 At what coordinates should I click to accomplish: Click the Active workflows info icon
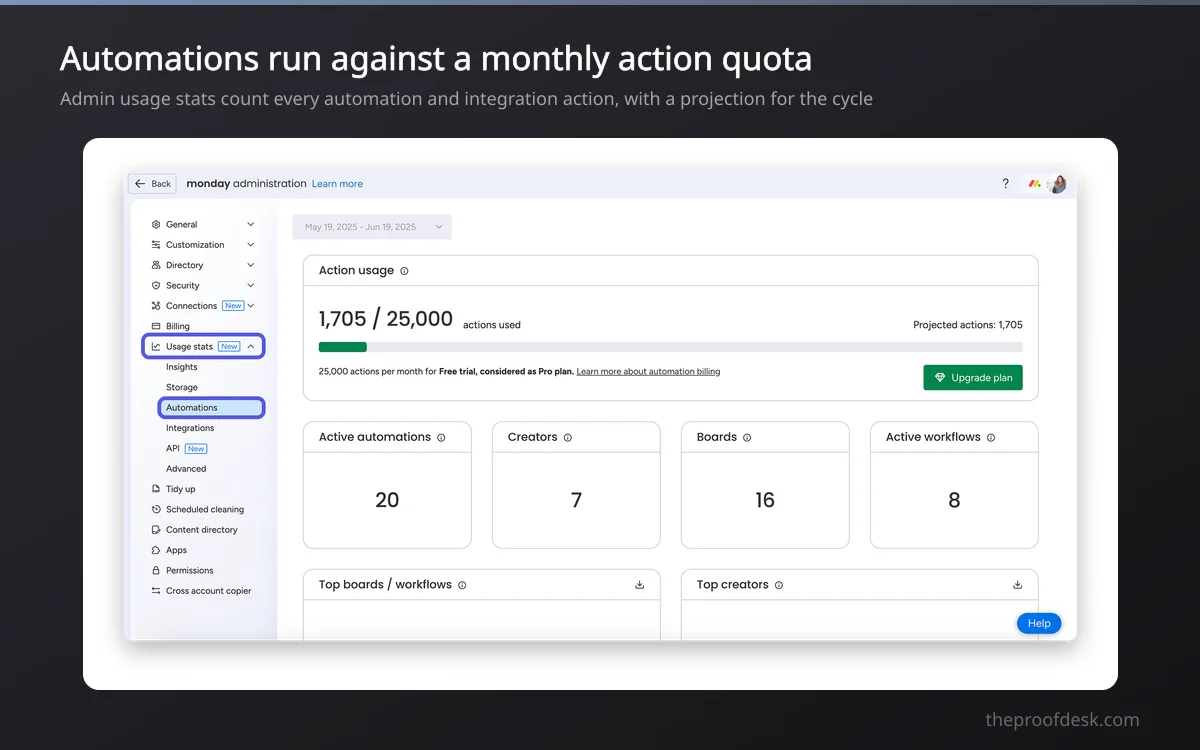pyautogui.click(x=991, y=438)
